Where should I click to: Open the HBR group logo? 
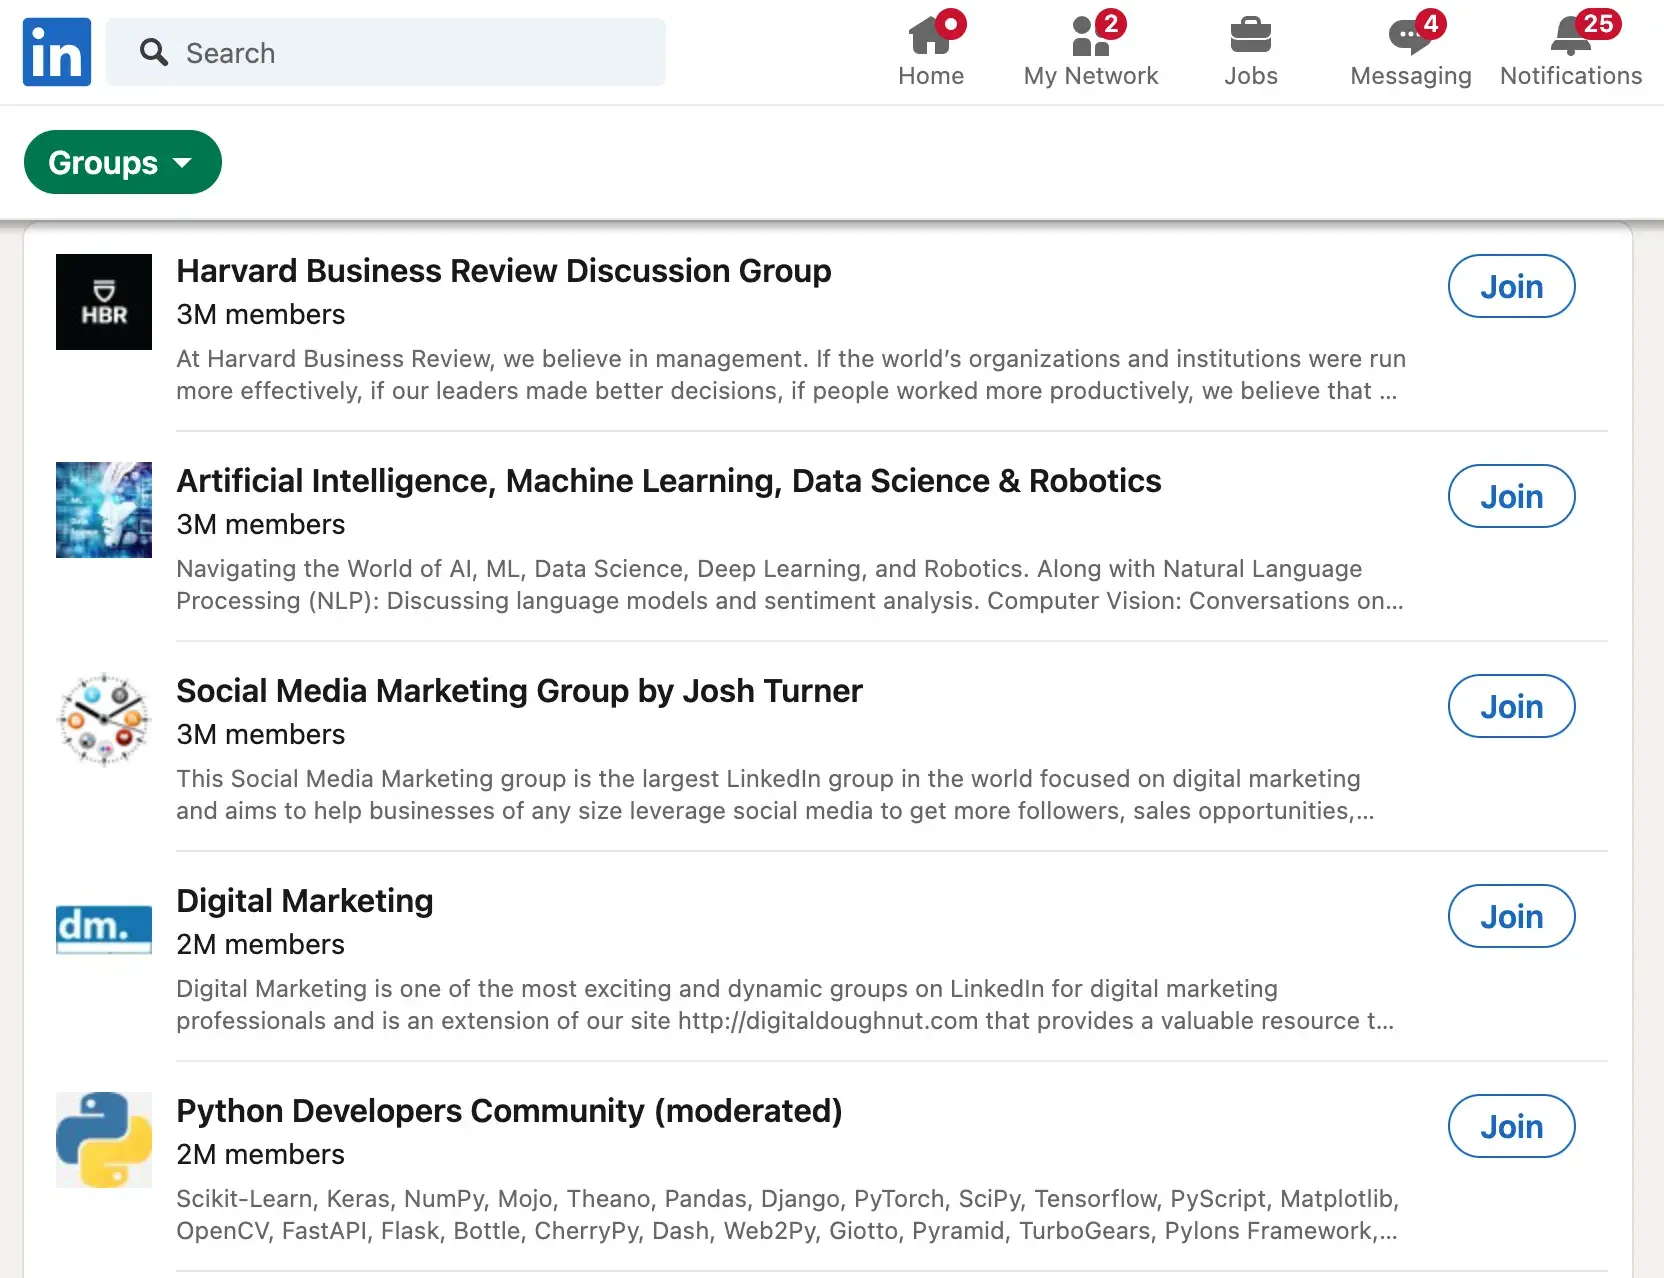click(103, 302)
